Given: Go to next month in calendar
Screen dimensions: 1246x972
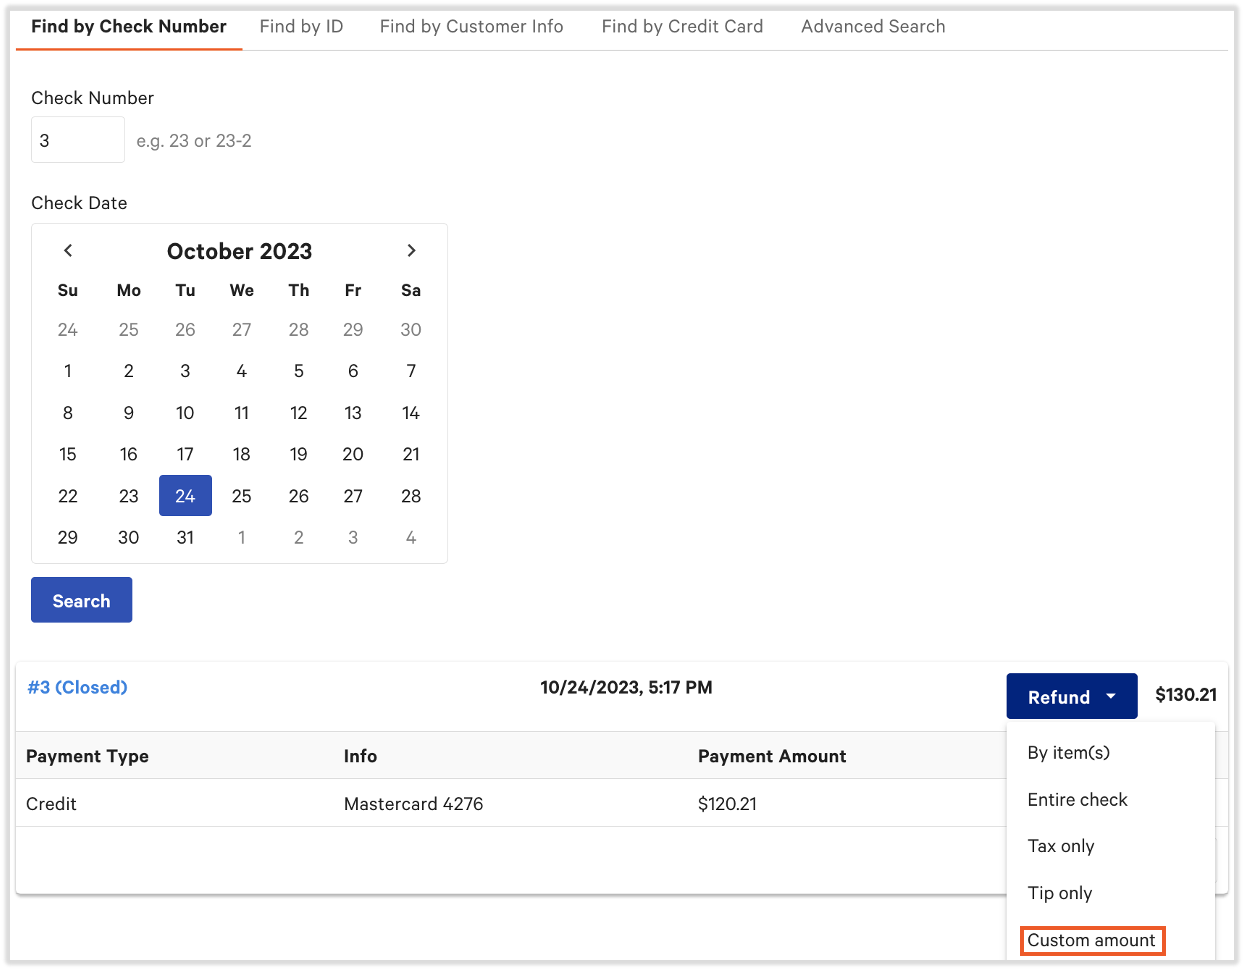Looking at the screenshot, I should (411, 251).
